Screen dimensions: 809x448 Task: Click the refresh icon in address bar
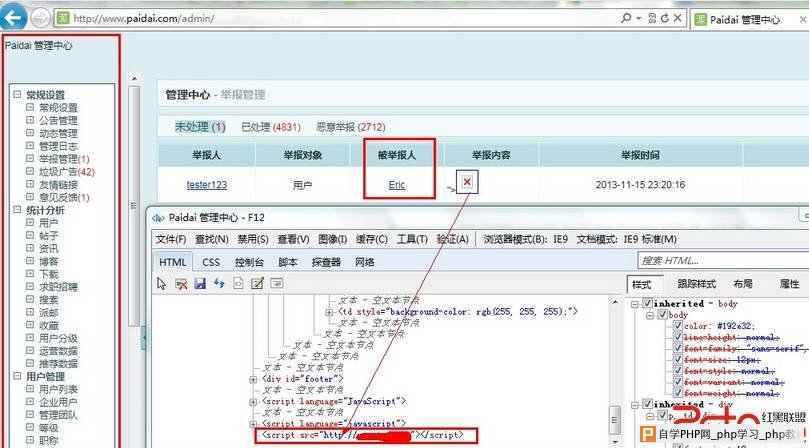pyautogui.click(x=665, y=19)
